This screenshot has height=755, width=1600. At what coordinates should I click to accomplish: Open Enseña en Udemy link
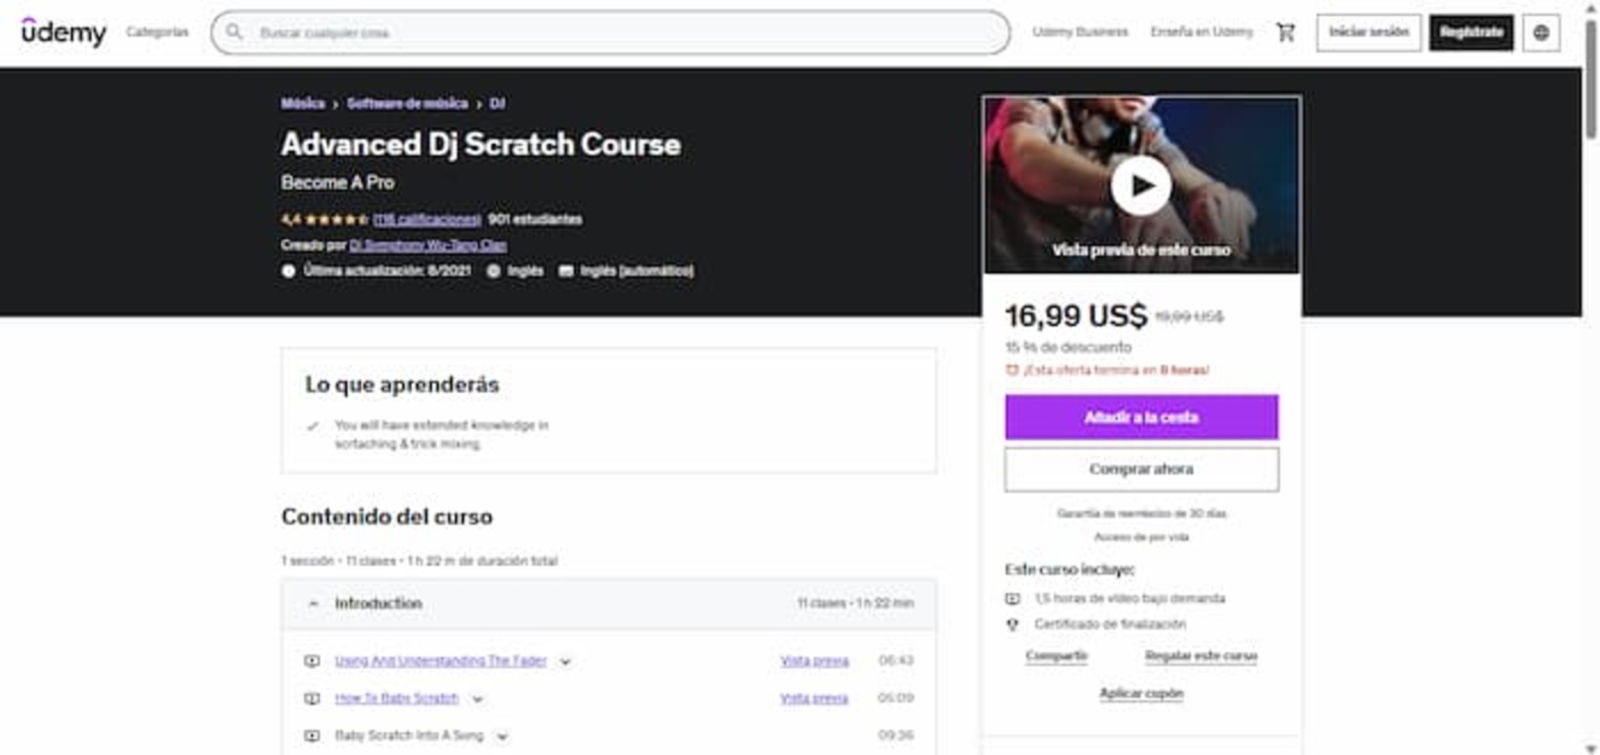[x=1201, y=32]
